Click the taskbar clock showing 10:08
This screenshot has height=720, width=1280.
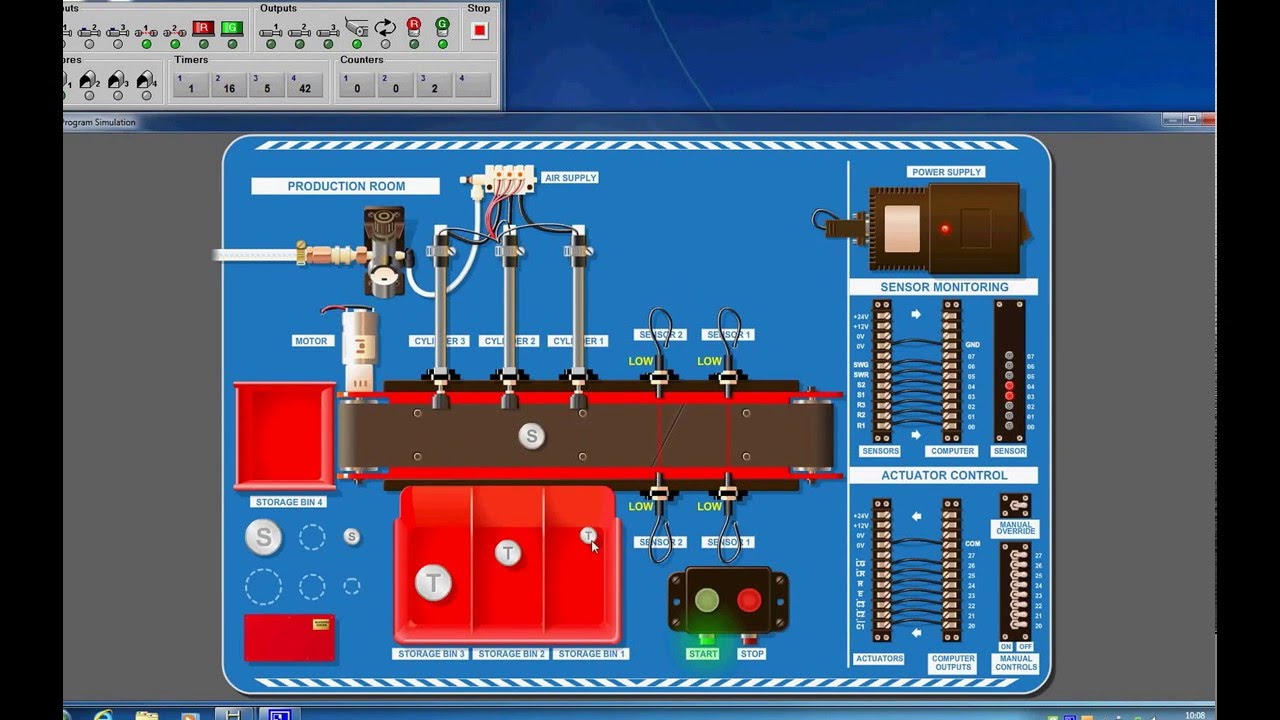point(1194,715)
